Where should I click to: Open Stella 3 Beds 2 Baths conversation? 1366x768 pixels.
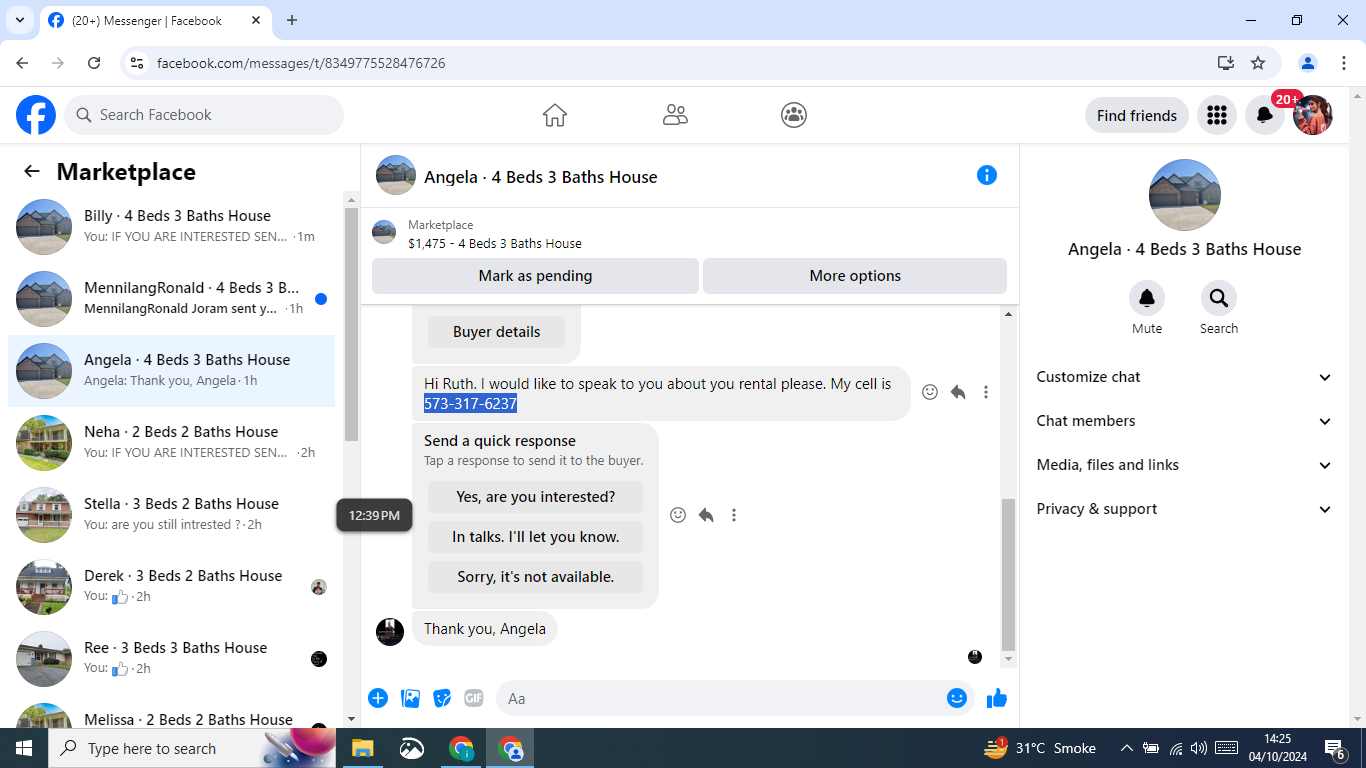(x=172, y=515)
